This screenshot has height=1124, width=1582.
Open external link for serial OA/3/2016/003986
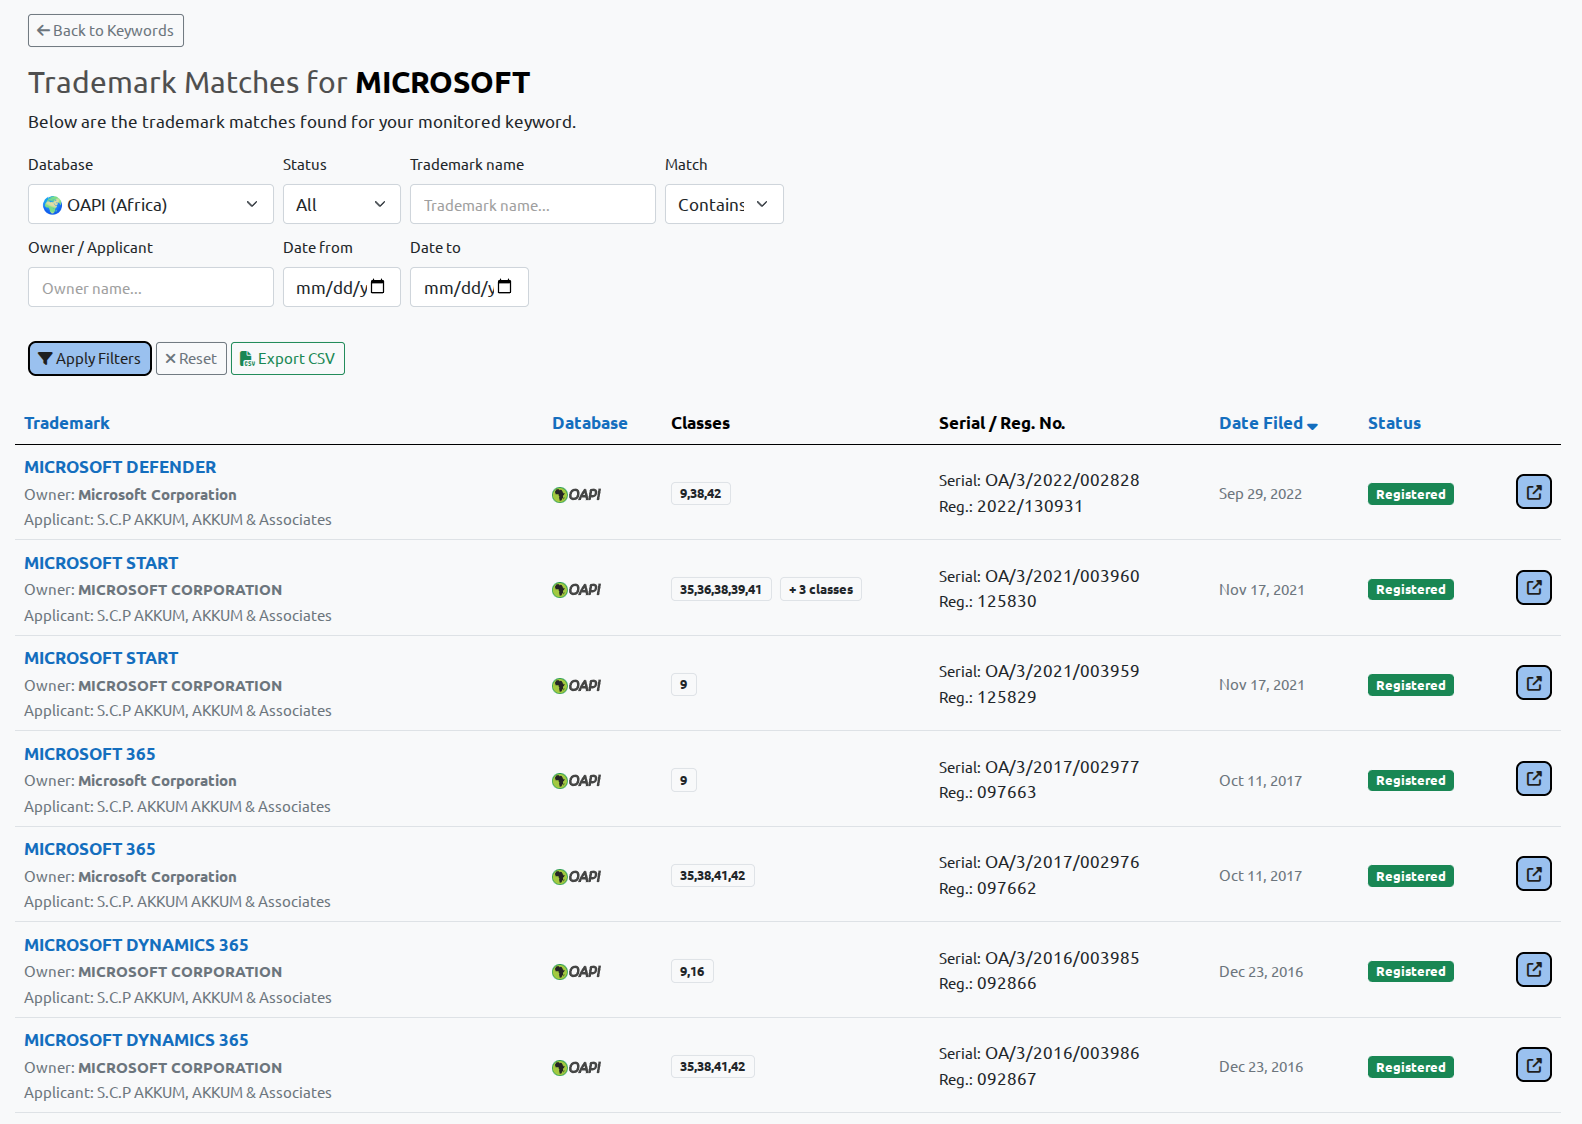coord(1533,1065)
